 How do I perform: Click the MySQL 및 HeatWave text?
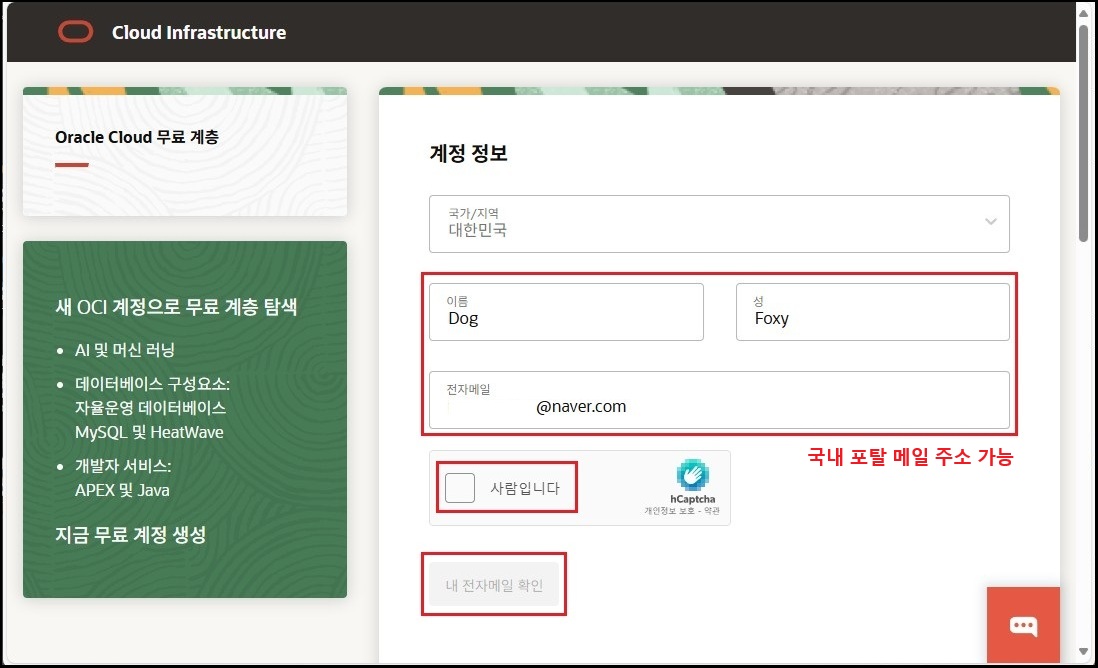(x=149, y=432)
